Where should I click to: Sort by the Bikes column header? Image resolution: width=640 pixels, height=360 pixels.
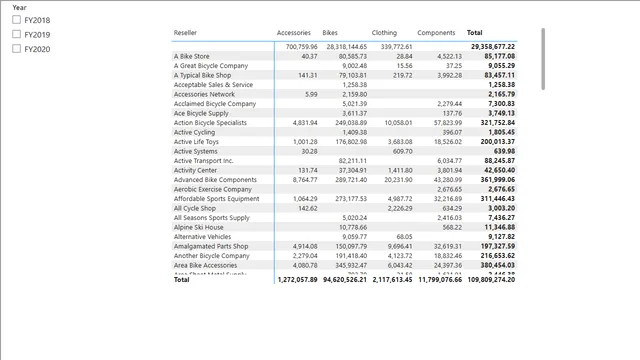tap(330, 33)
